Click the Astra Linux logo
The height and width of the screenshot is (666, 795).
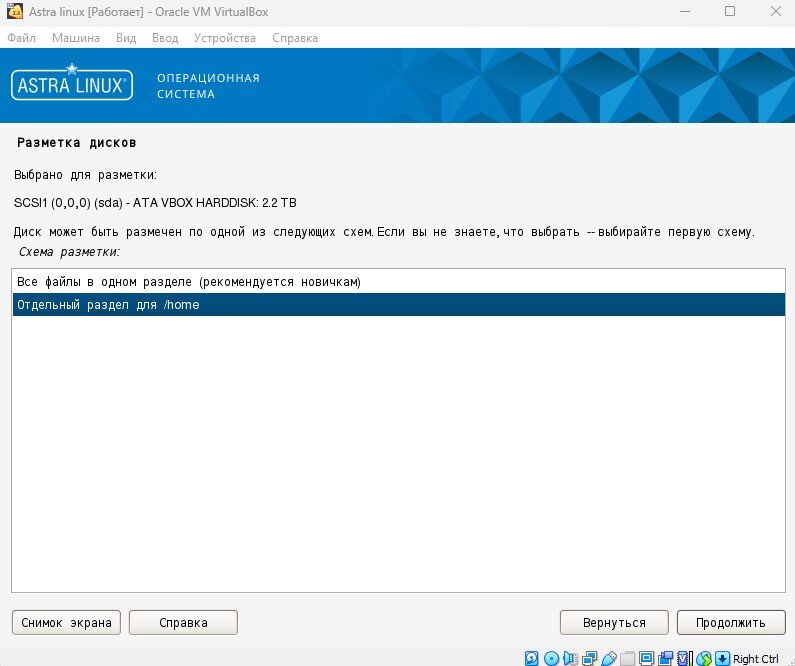(72, 82)
